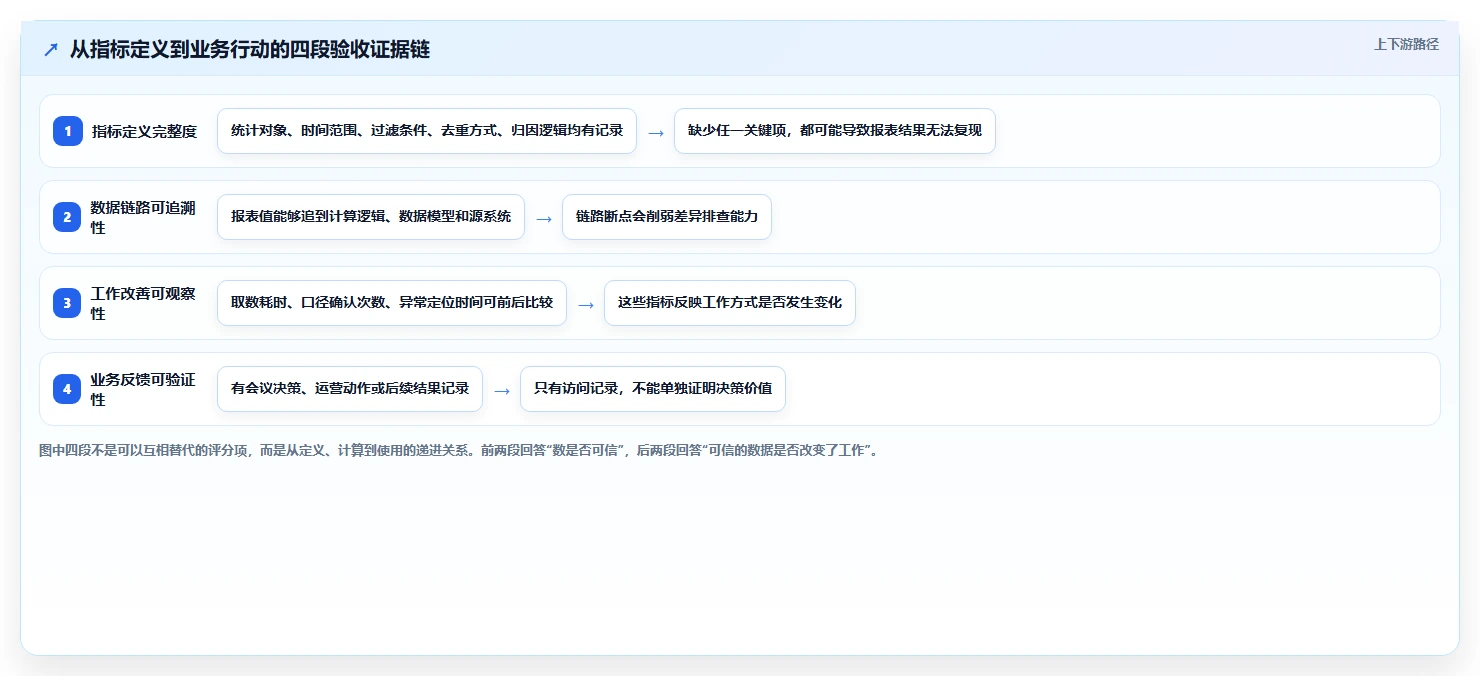Click the arrow in the 指标定义完整度 row

(x=656, y=132)
